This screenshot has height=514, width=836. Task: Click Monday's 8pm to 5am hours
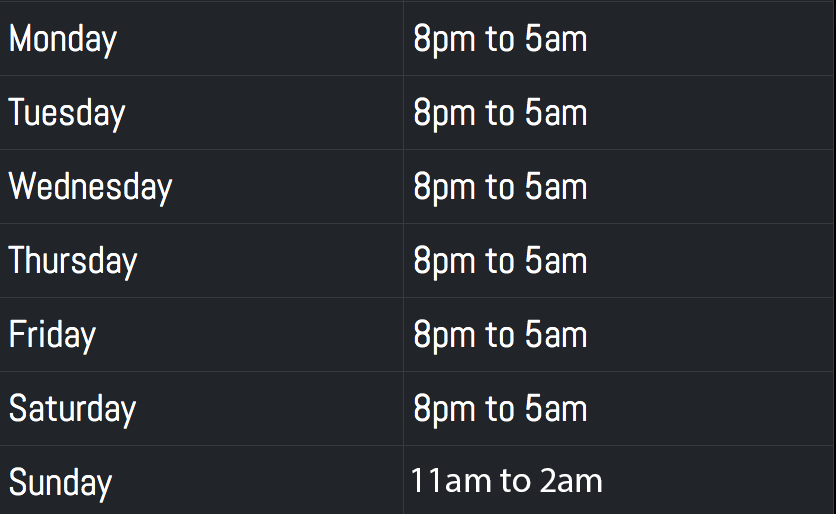click(x=500, y=39)
